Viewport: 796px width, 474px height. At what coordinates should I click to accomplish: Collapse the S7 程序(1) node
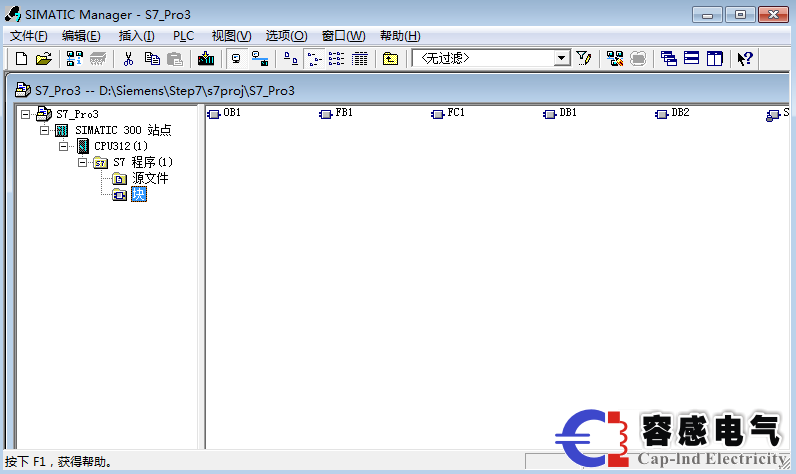tap(82, 162)
